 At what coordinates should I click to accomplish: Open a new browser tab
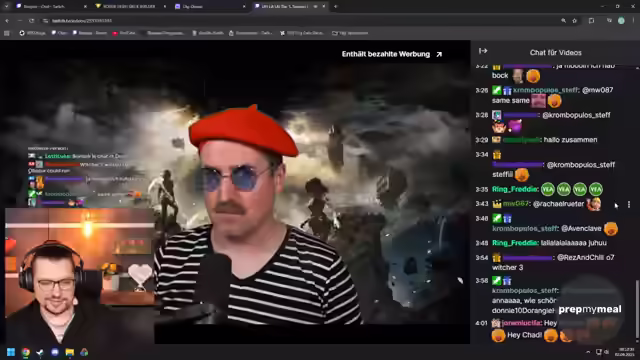(336, 6)
